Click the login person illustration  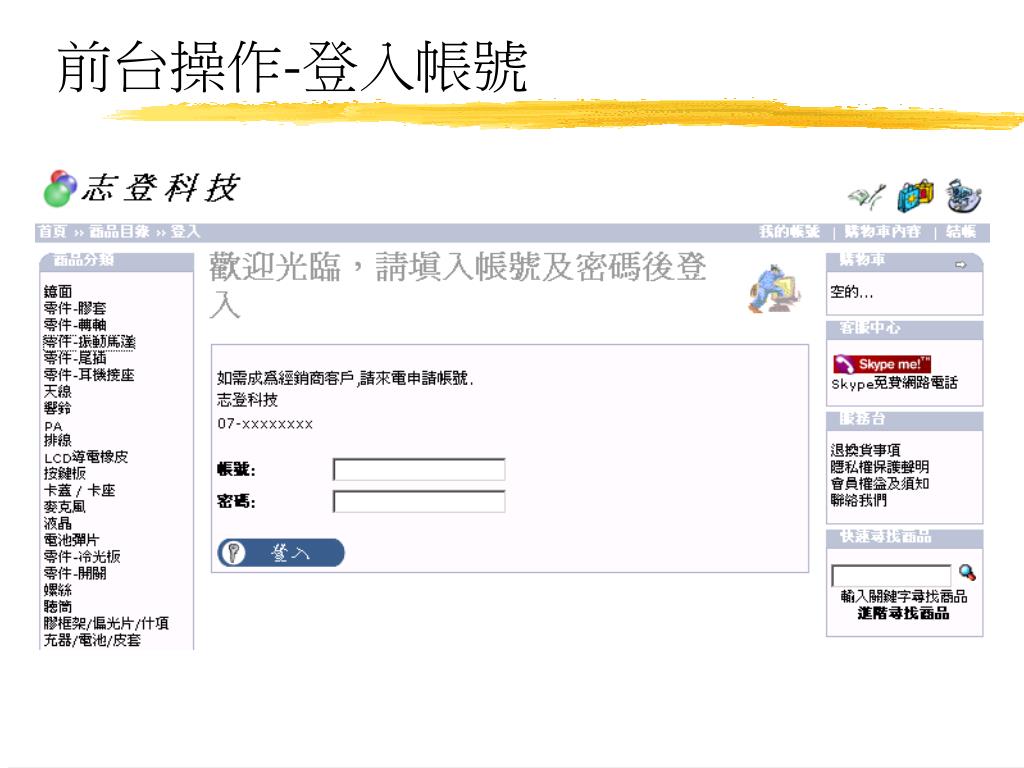click(x=775, y=289)
